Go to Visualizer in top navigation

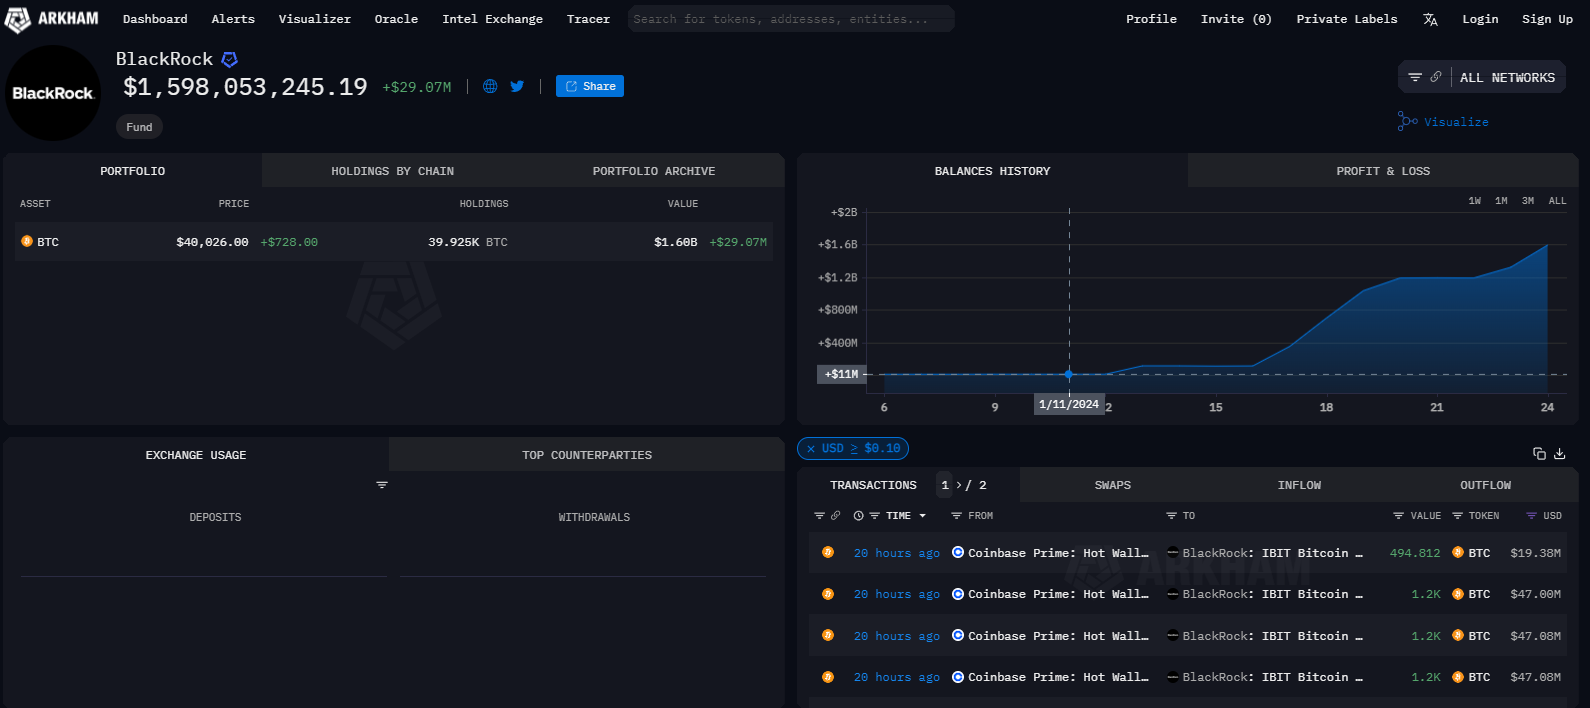point(314,19)
